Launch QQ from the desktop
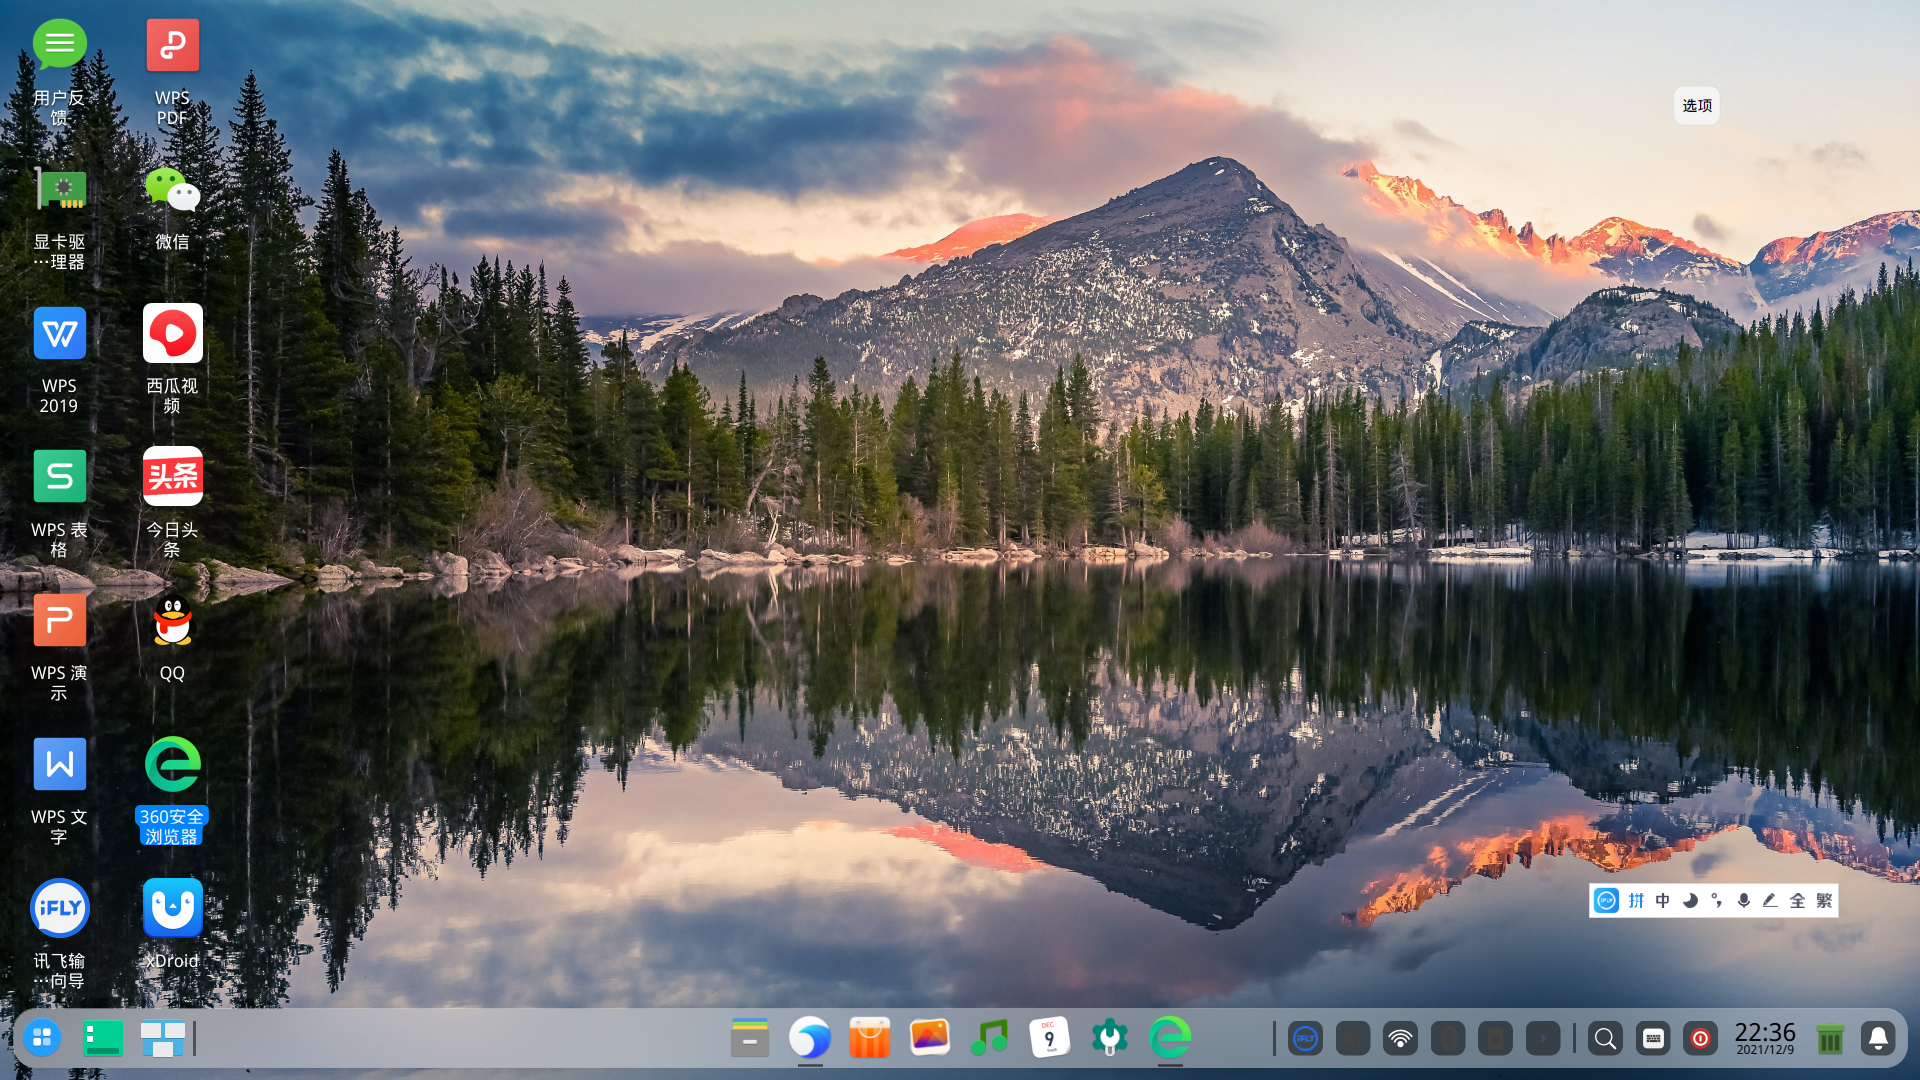The image size is (1920, 1080). [172, 620]
